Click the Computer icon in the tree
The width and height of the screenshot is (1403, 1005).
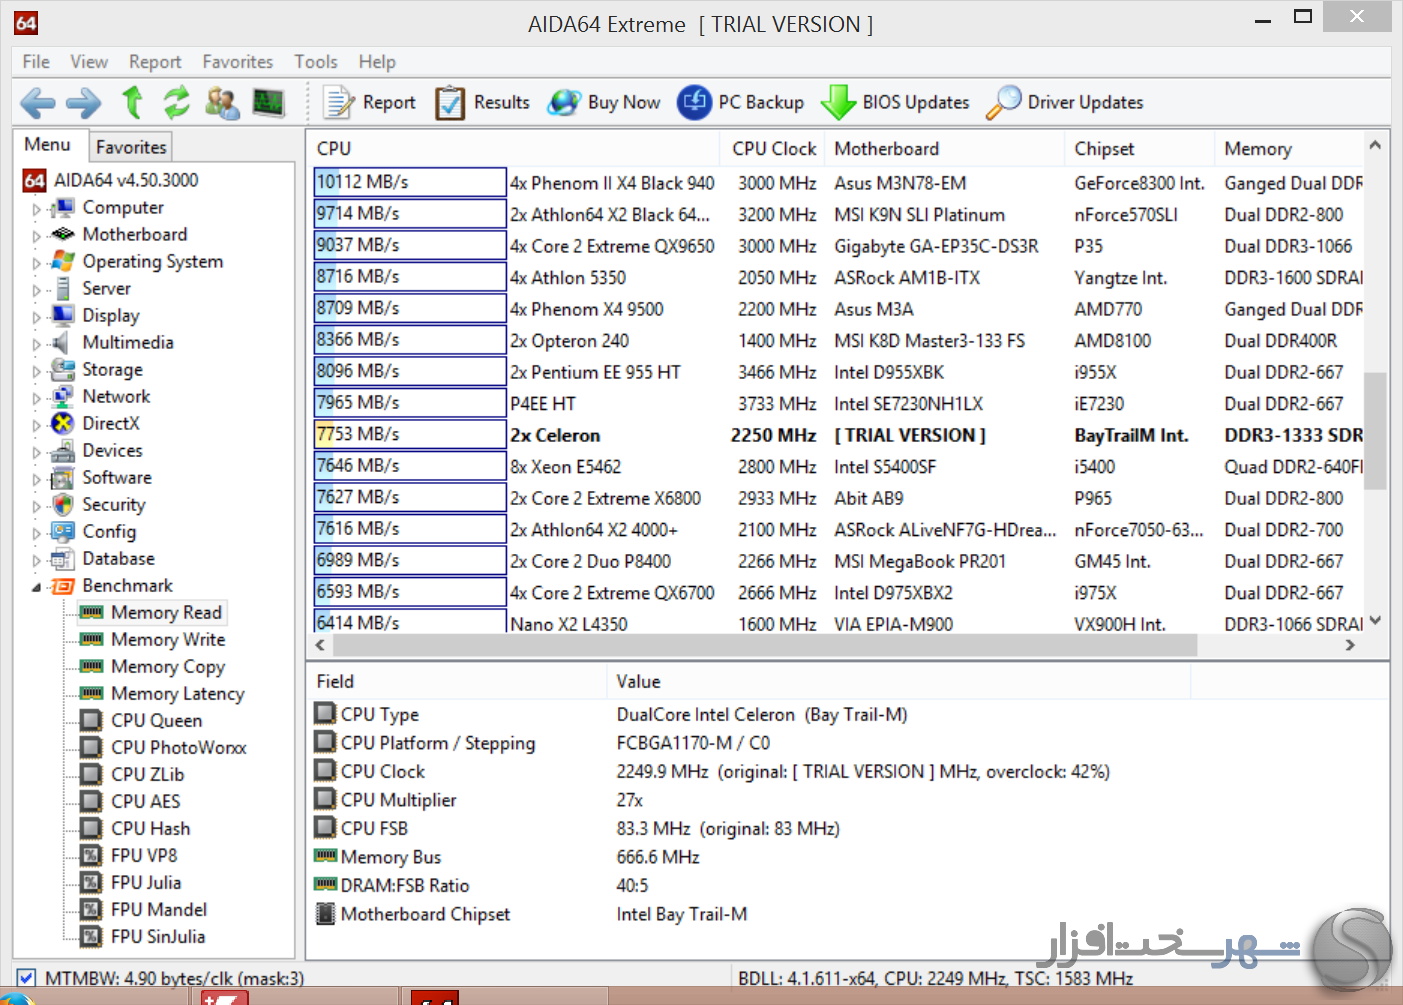tap(63, 208)
